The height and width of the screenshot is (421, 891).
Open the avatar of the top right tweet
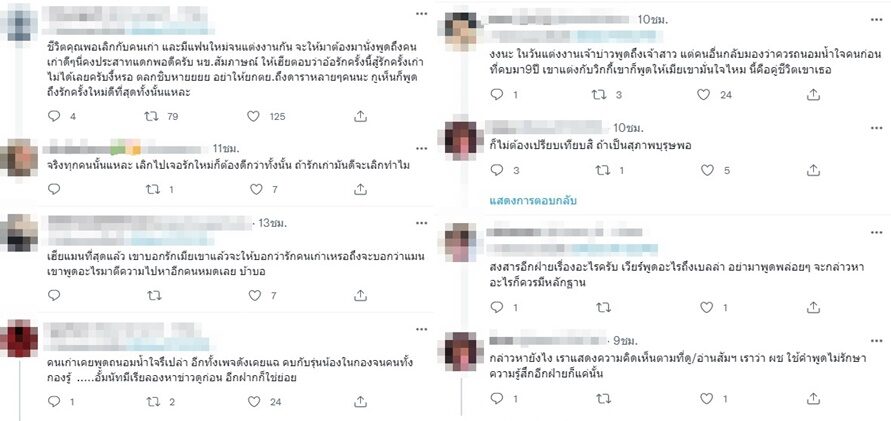pos(460,28)
